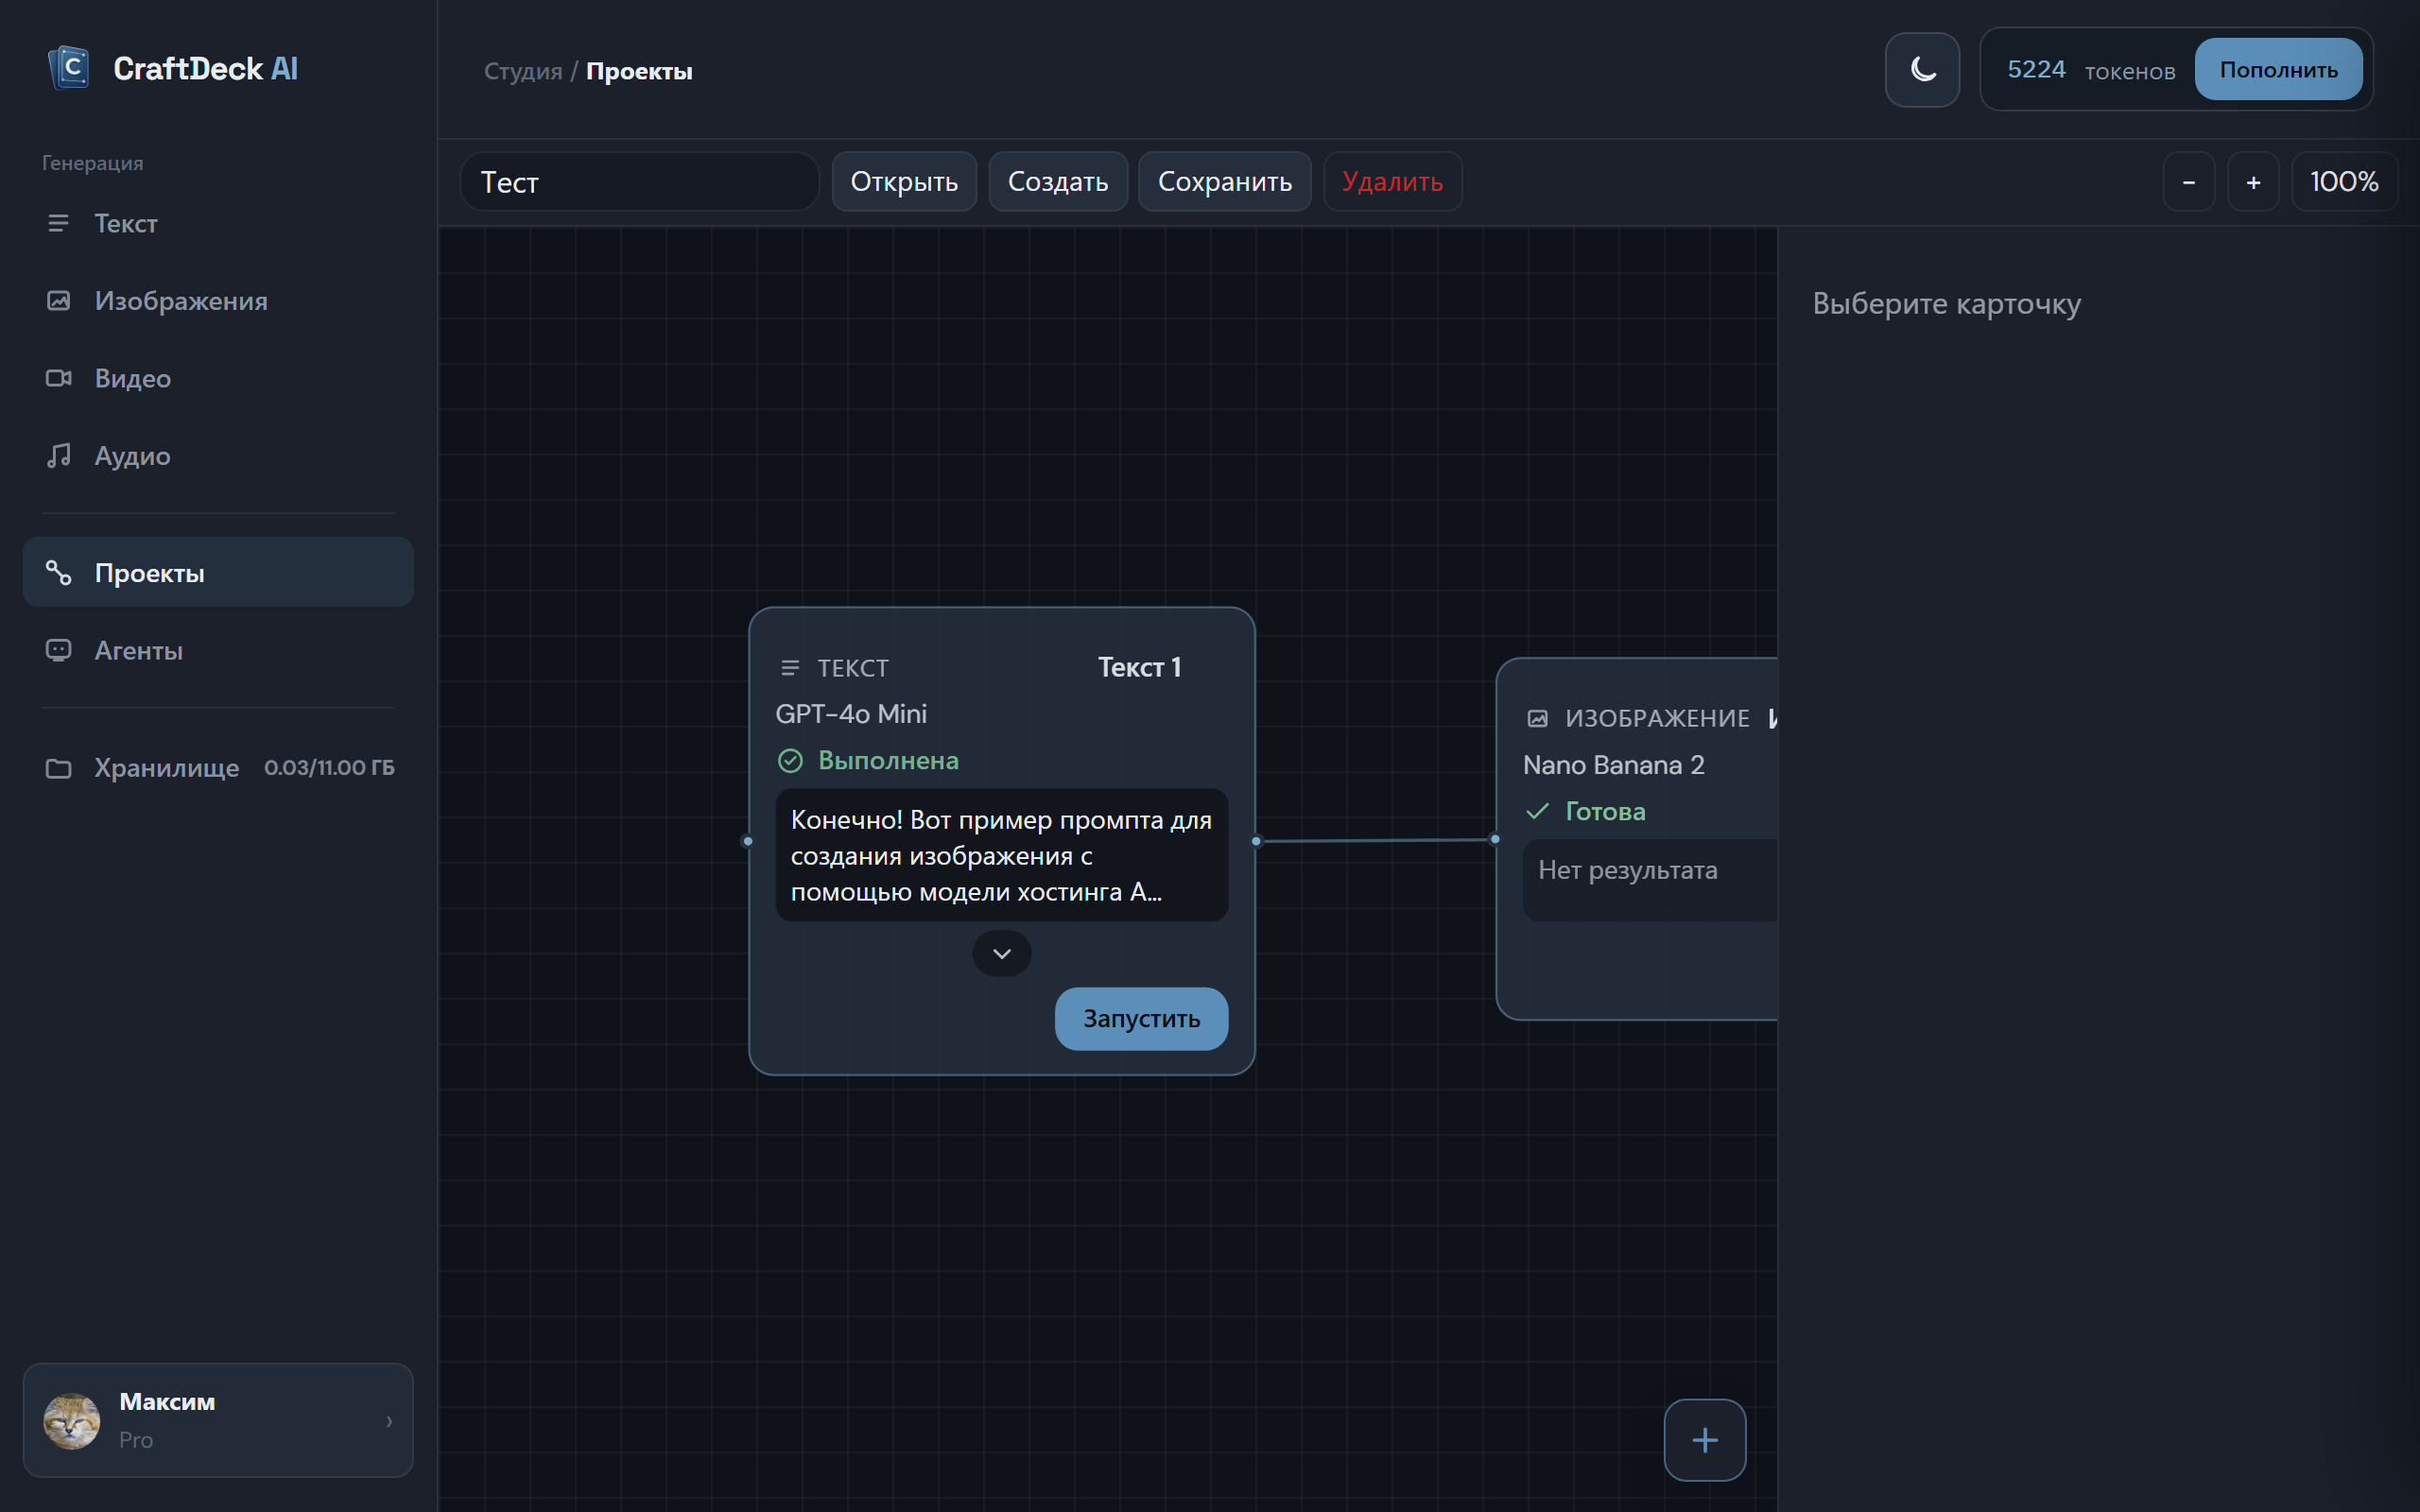Click the Открыть button
This screenshot has height=1512, width=2420.
(x=904, y=182)
